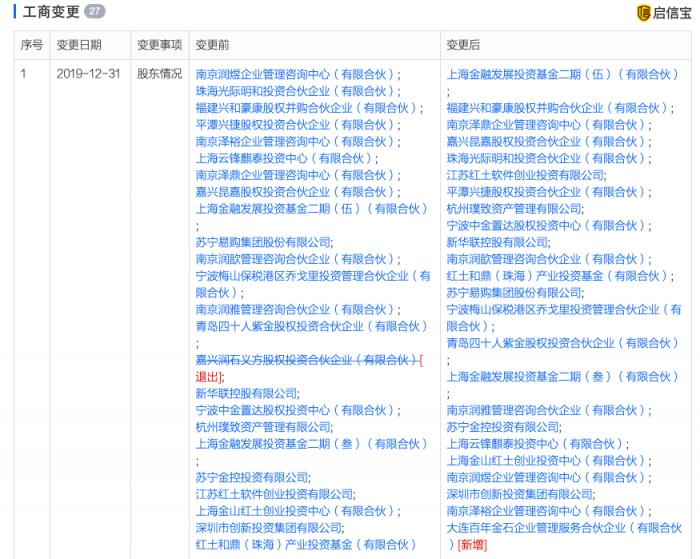Click the 启信宝 logo icon
Screen dimensions: 700x559
(643, 13)
